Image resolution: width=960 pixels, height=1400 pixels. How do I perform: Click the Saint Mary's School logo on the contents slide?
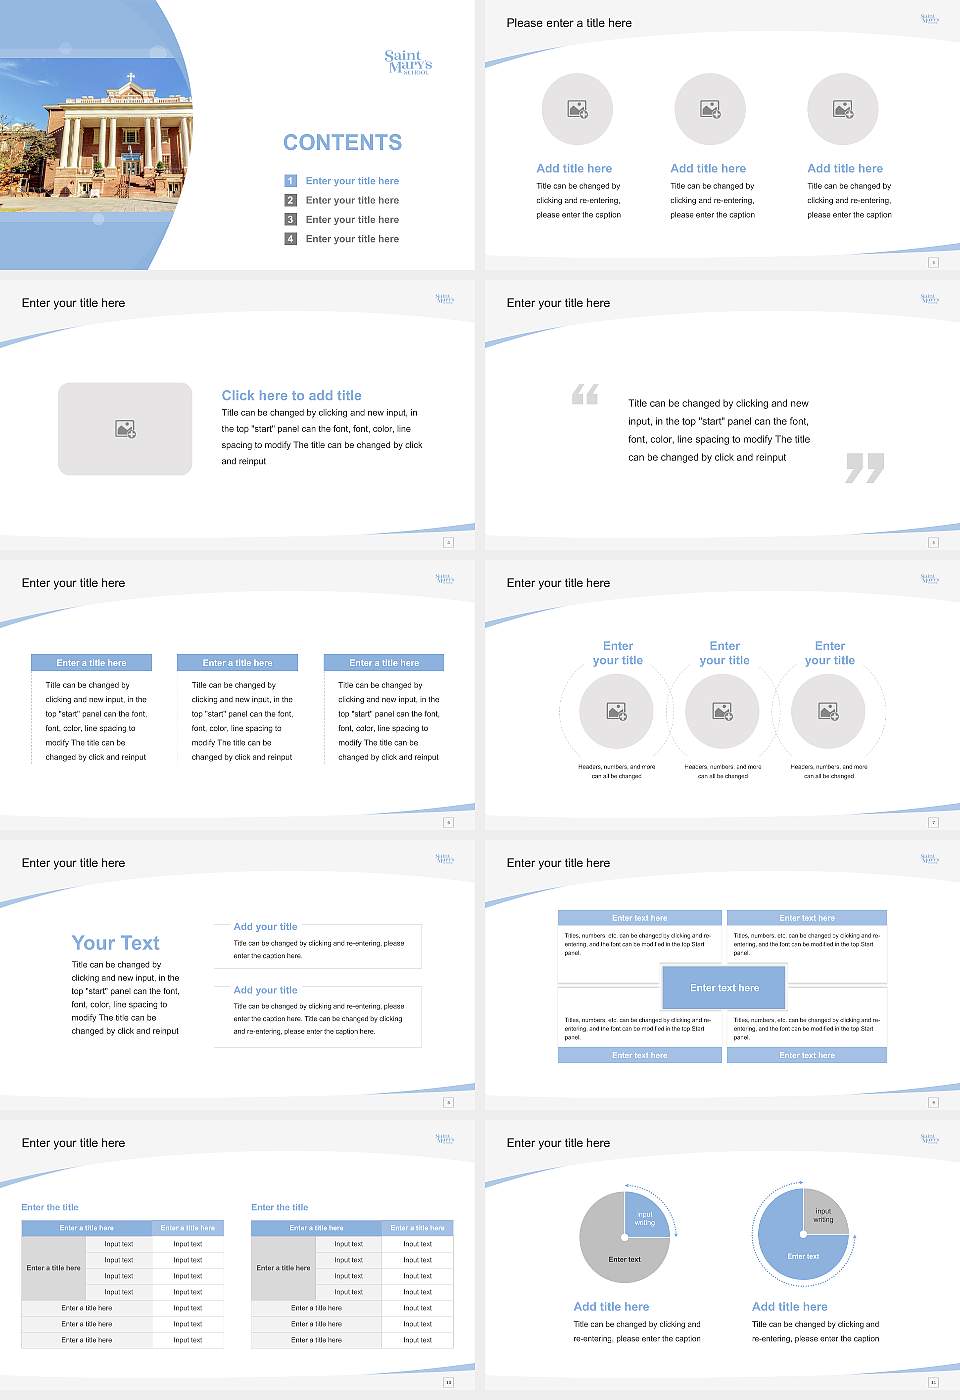408,62
